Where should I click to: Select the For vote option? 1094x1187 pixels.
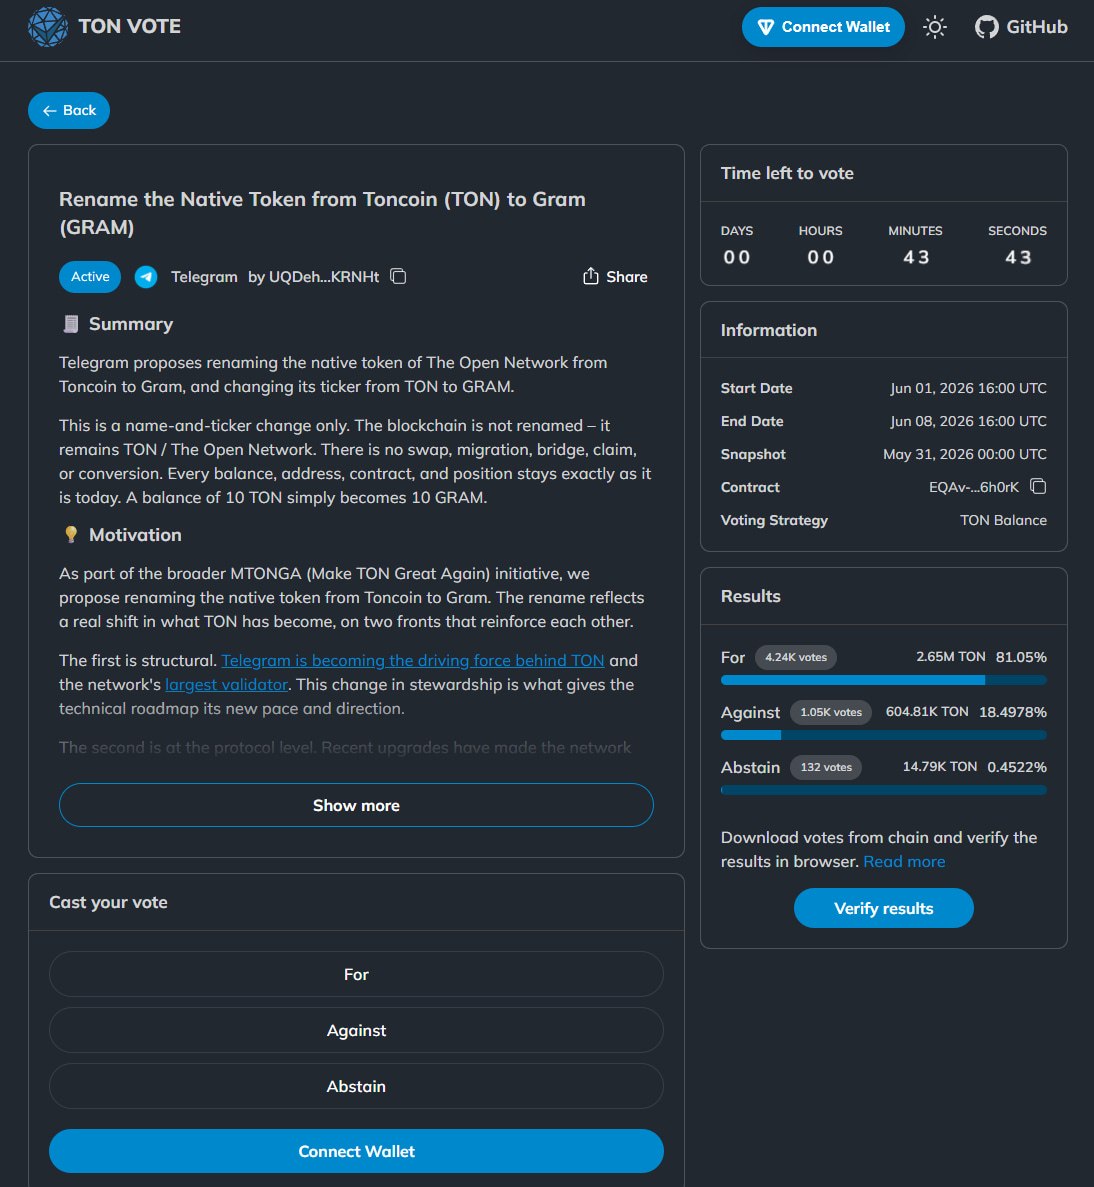coord(356,974)
